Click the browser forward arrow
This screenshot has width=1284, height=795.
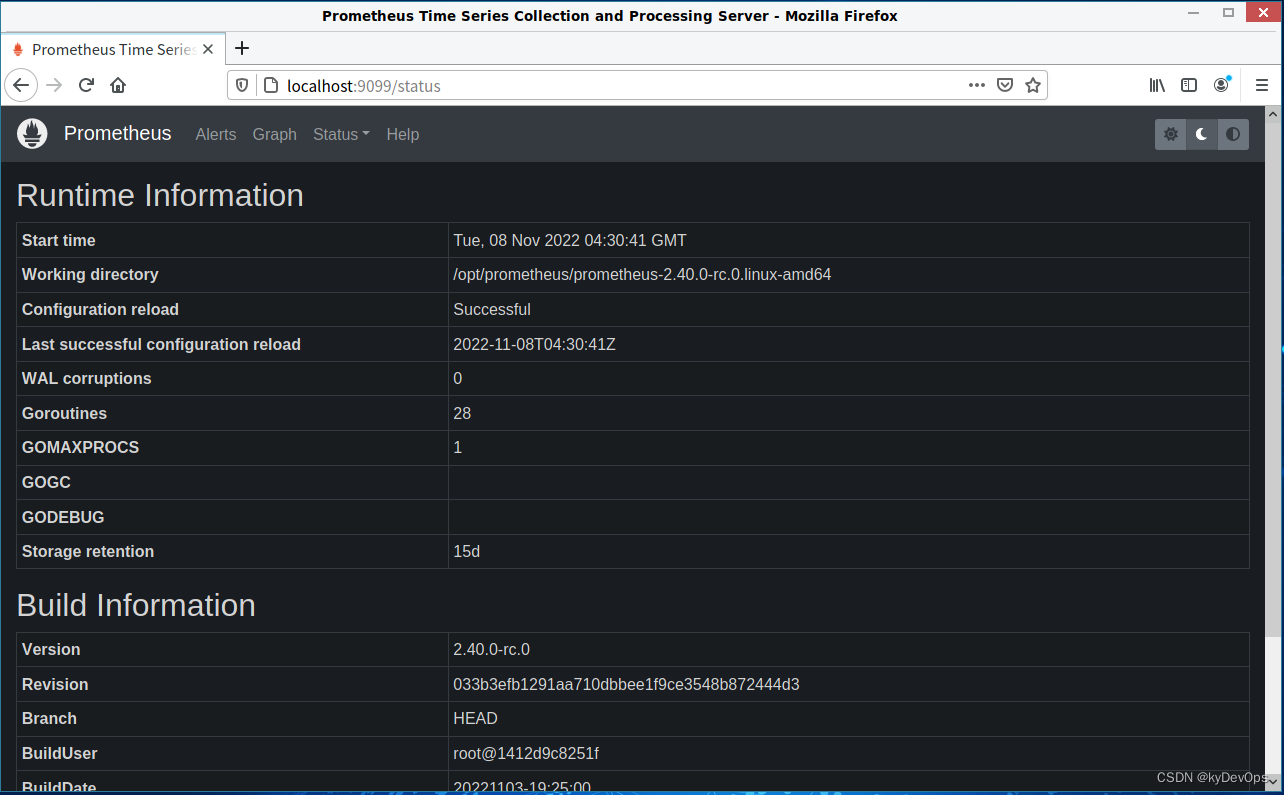[55, 85]
